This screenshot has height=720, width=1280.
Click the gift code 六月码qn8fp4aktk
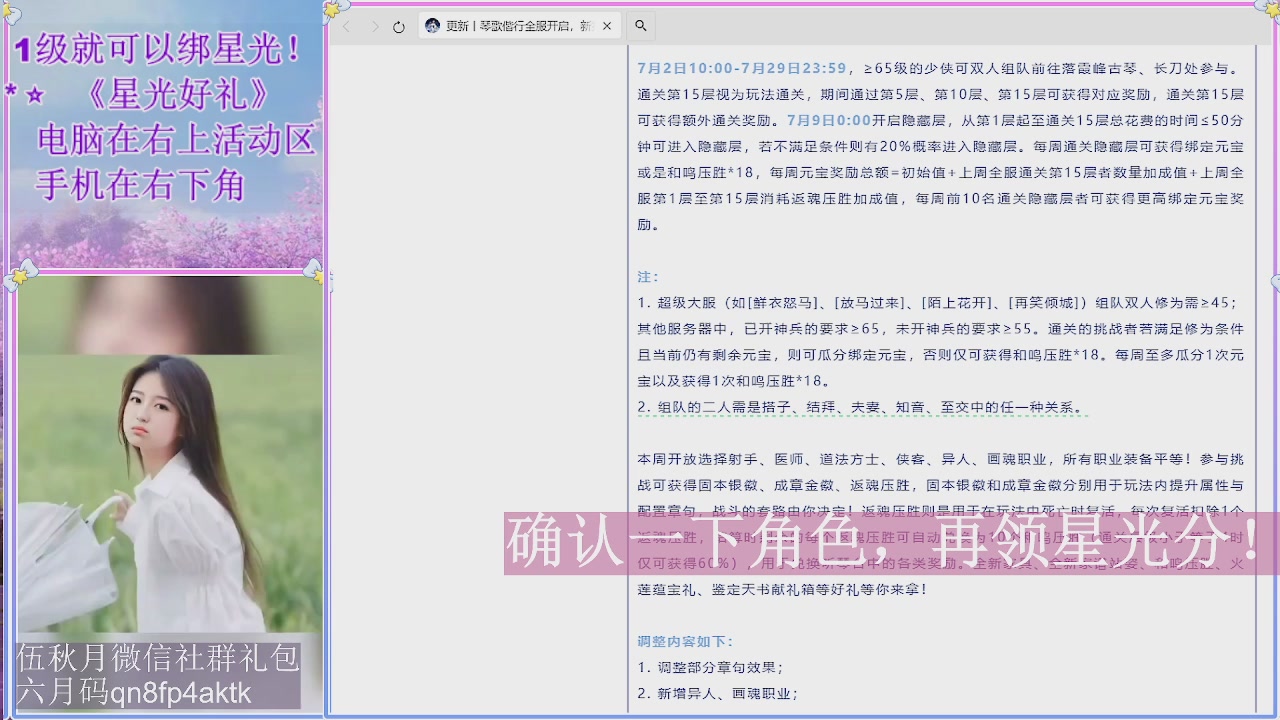(135, 692)
